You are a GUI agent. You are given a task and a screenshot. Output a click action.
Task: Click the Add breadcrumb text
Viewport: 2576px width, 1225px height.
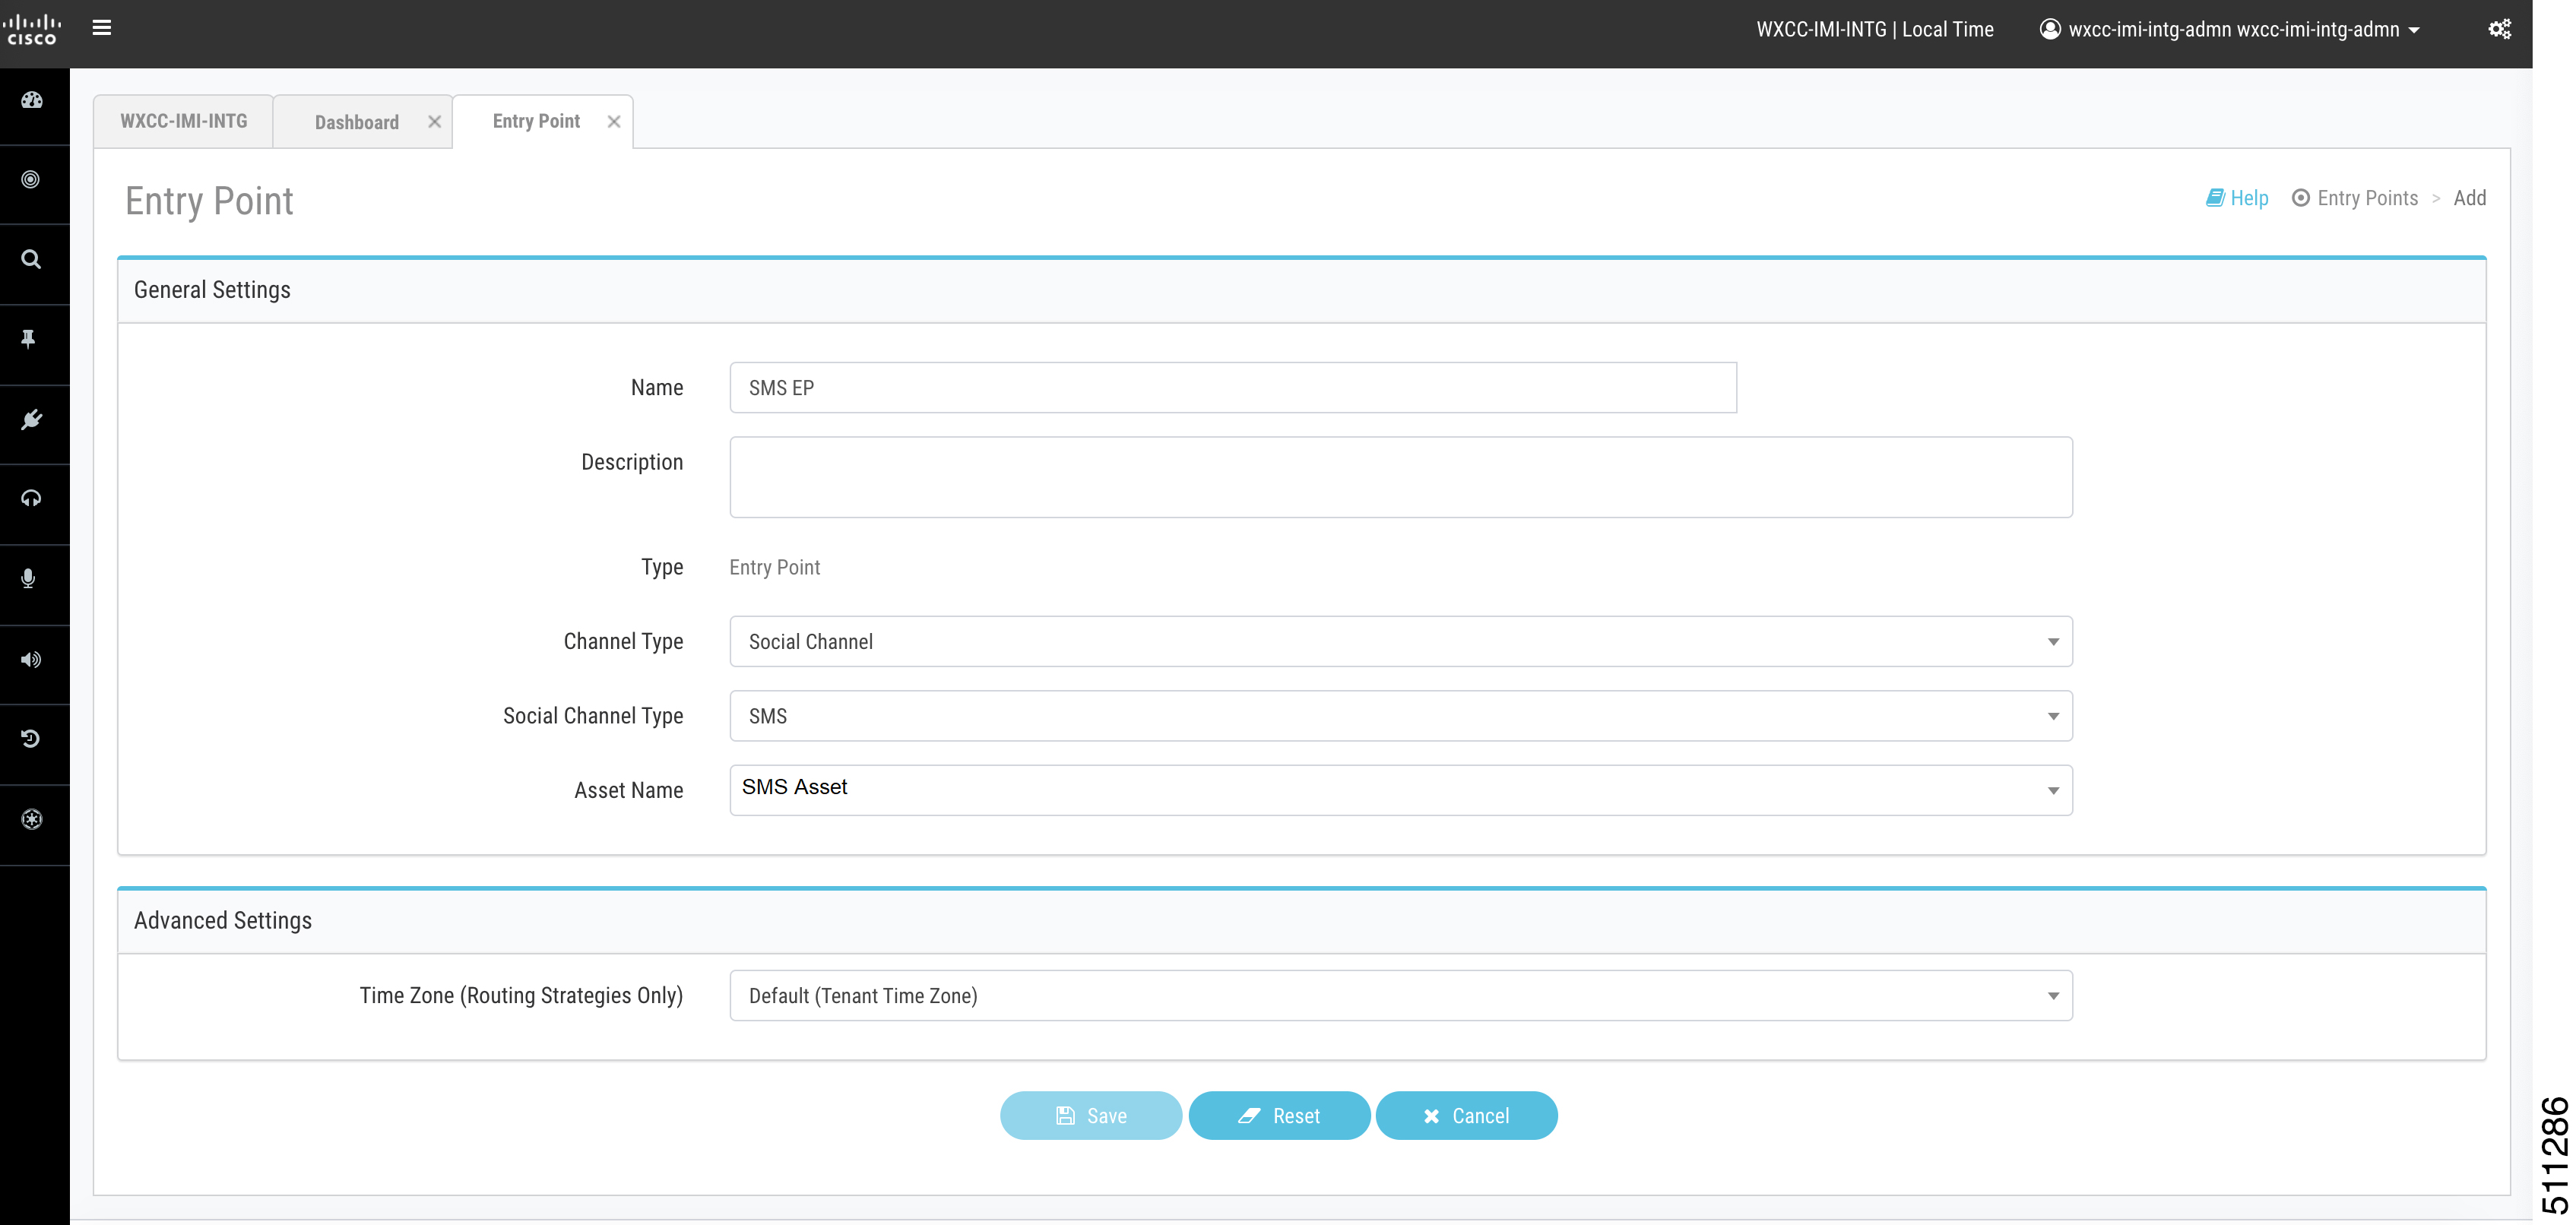point(2469,198)
